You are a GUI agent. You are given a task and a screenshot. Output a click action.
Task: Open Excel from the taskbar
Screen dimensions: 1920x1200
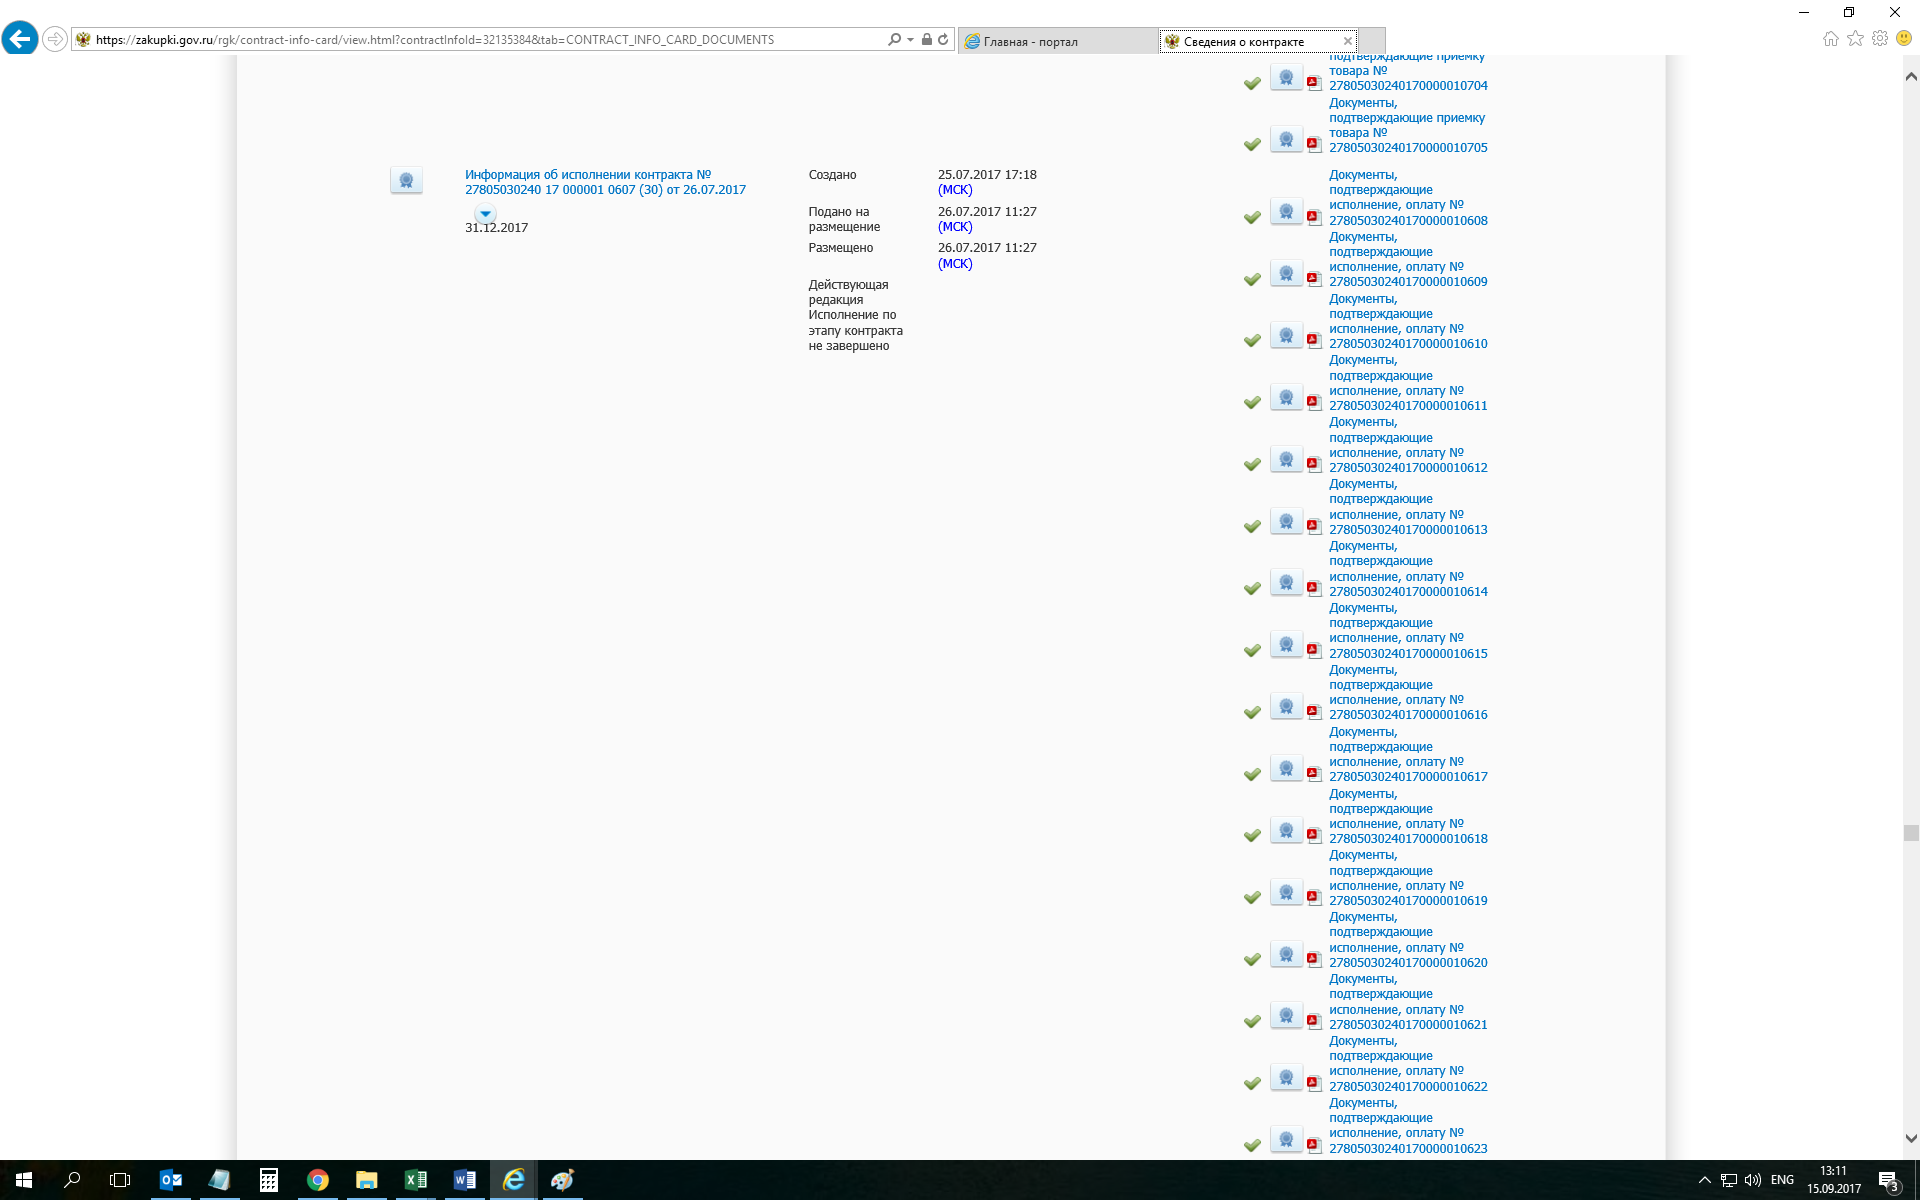coord(415,1180)
